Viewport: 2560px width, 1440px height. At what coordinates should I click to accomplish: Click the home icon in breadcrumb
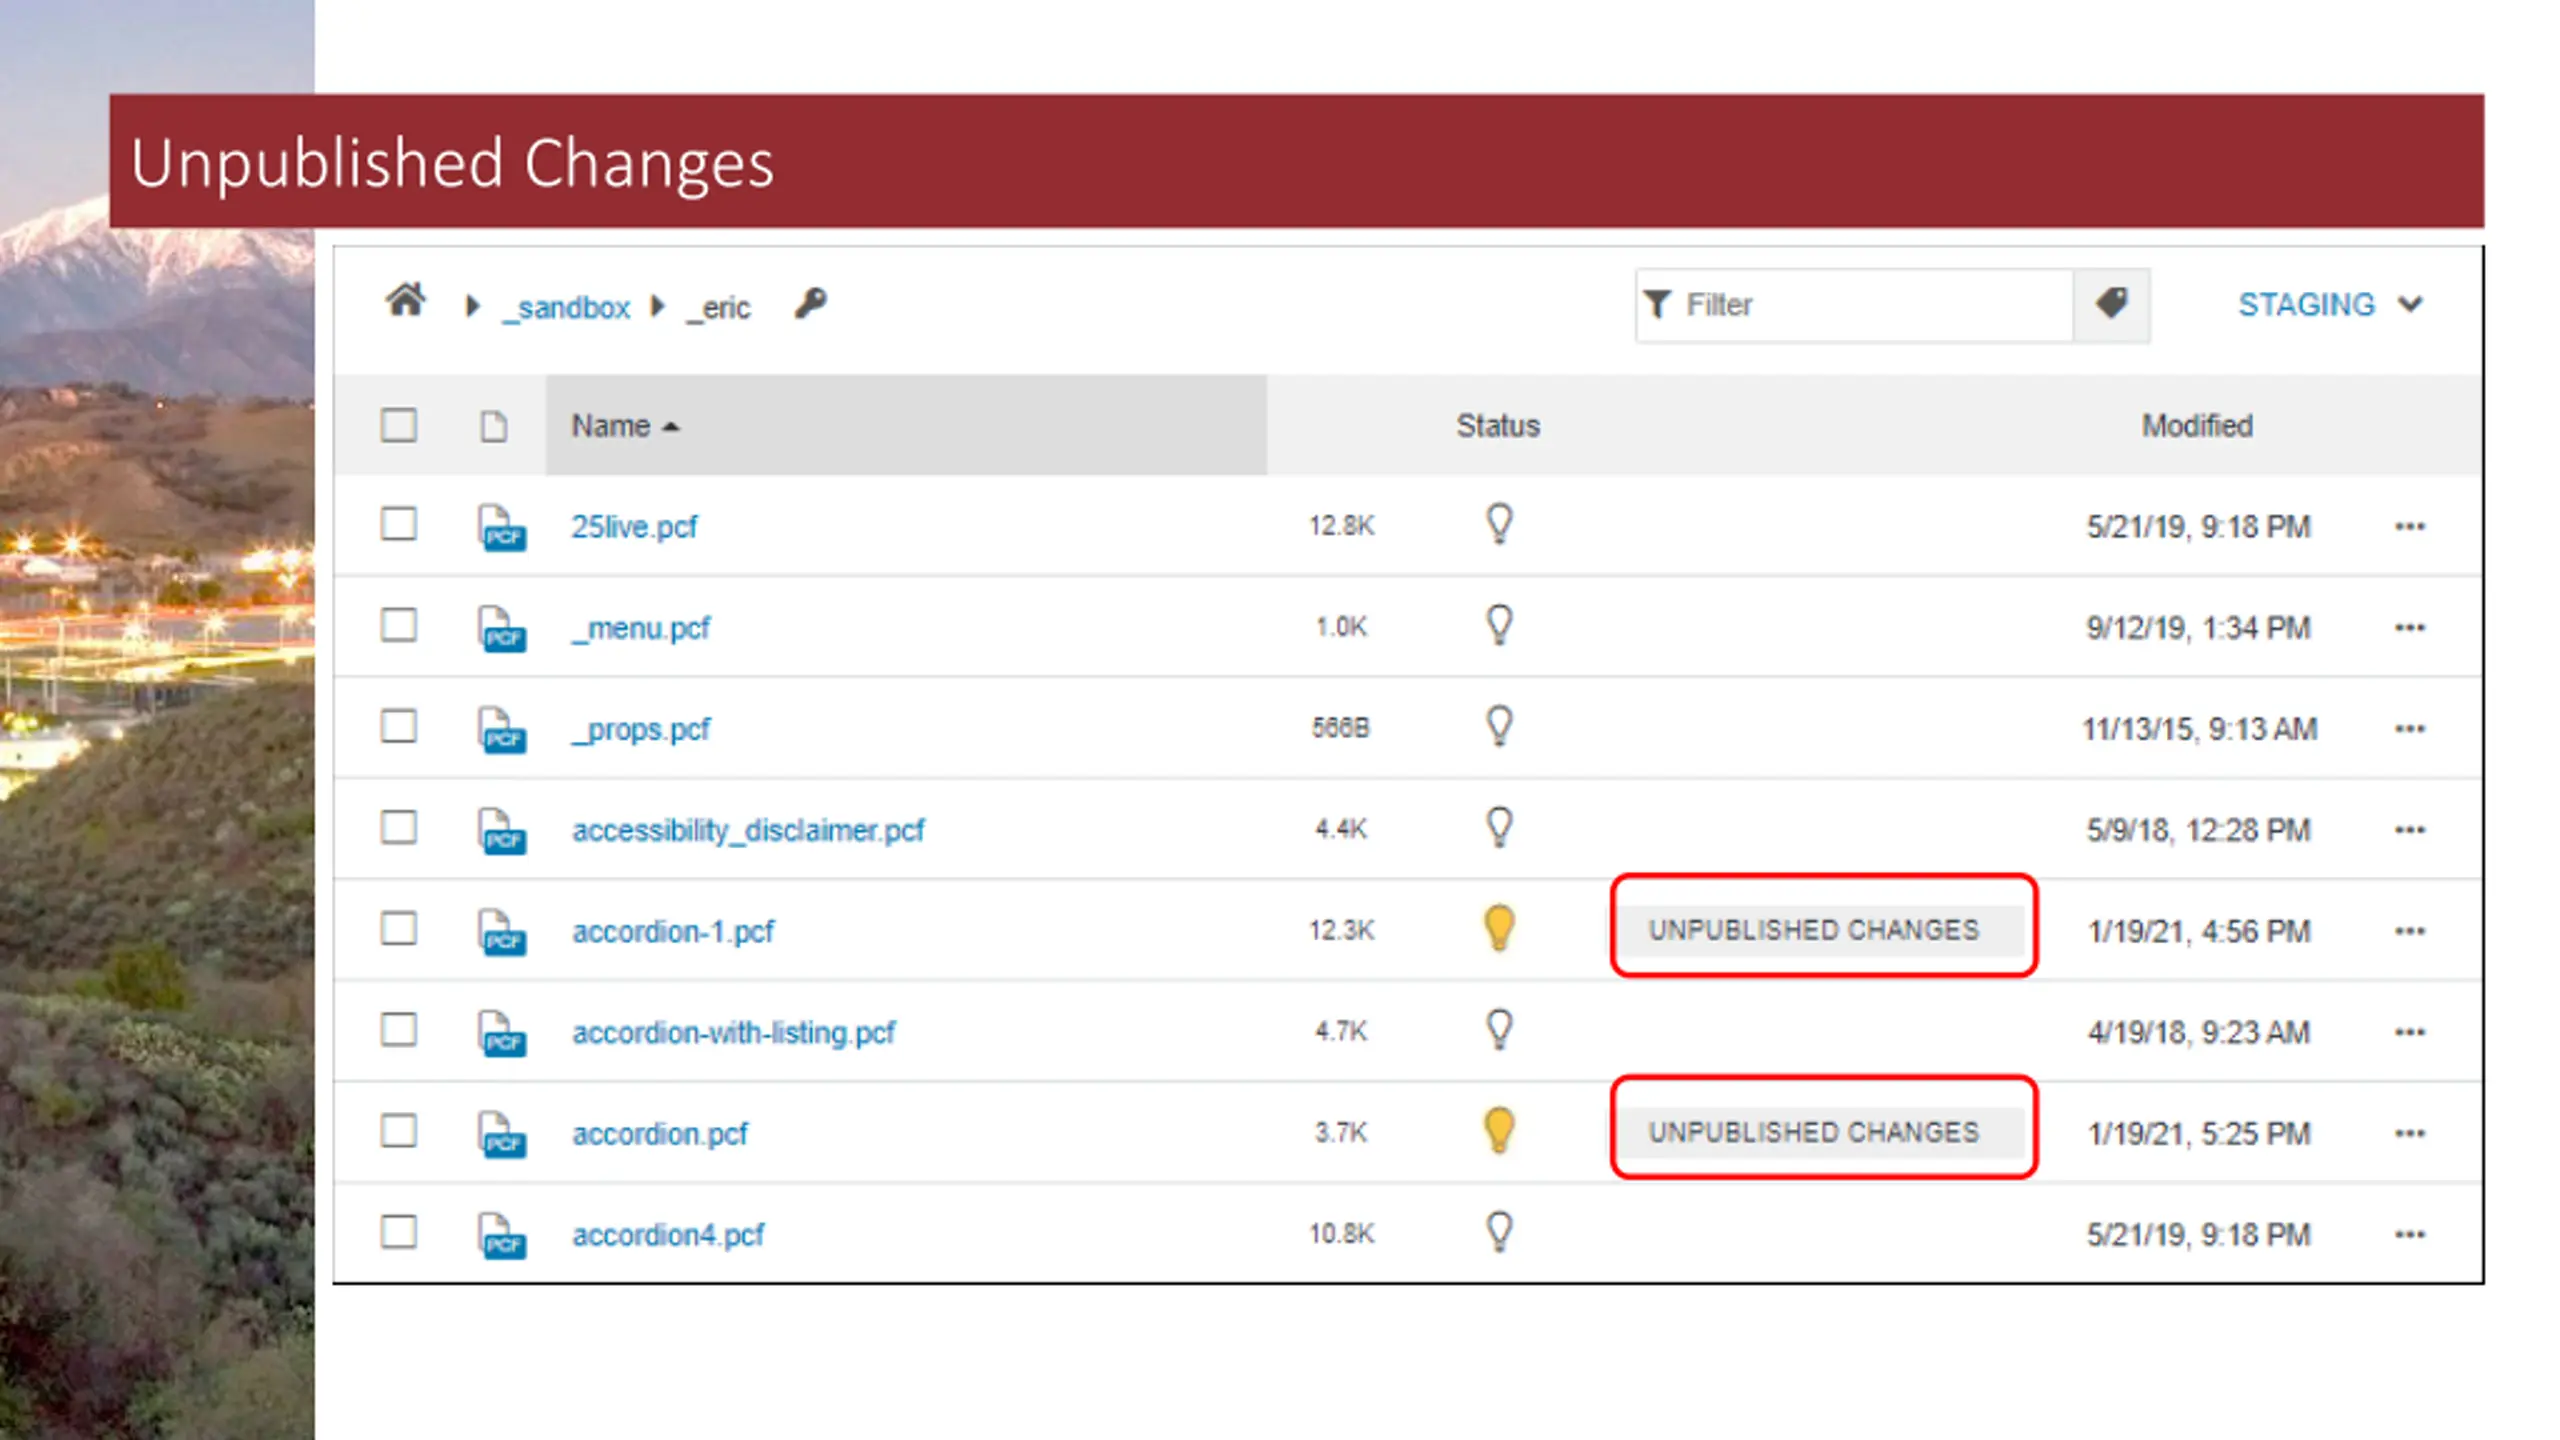pos(405,301)
